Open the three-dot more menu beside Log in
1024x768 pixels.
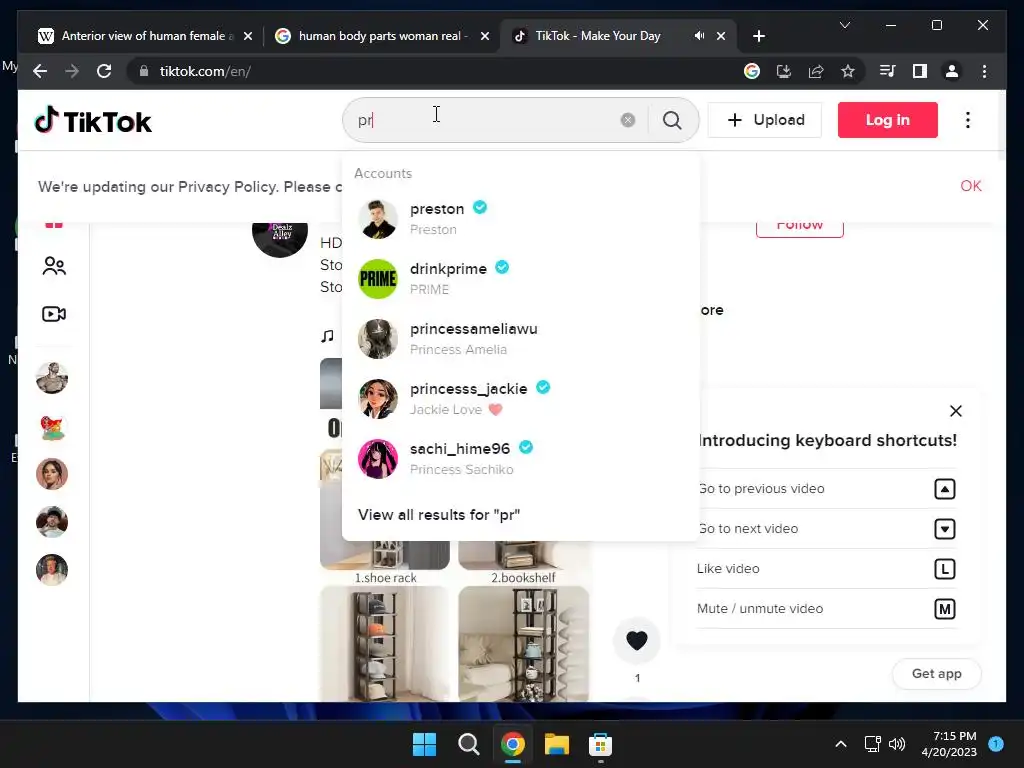pos(968,120)
